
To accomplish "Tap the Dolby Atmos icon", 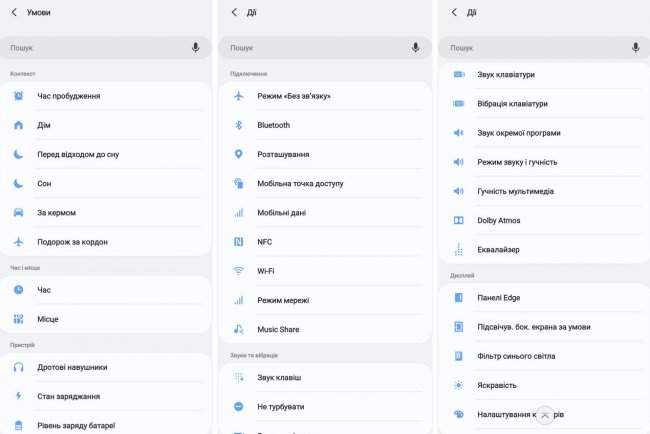I will 458,220.
